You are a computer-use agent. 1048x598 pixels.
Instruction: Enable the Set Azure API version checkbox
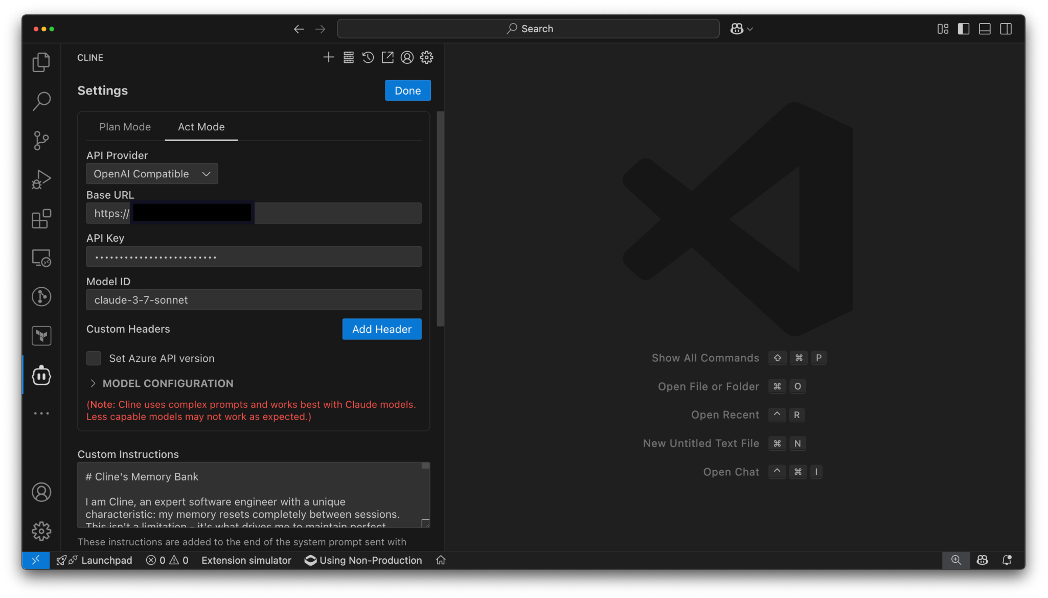(93, 357)
